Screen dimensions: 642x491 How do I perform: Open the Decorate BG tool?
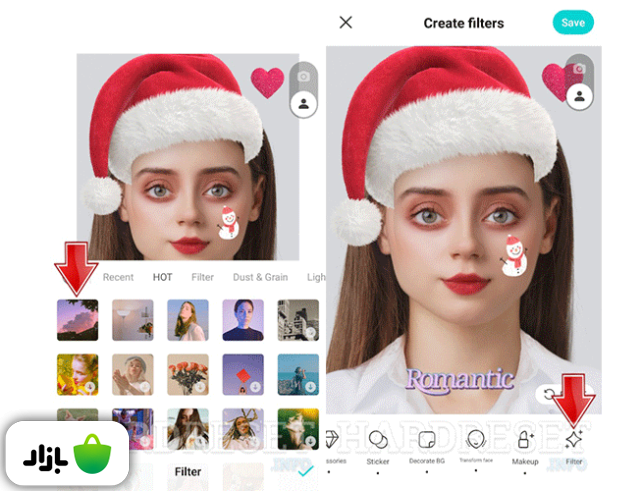(427, 440)
